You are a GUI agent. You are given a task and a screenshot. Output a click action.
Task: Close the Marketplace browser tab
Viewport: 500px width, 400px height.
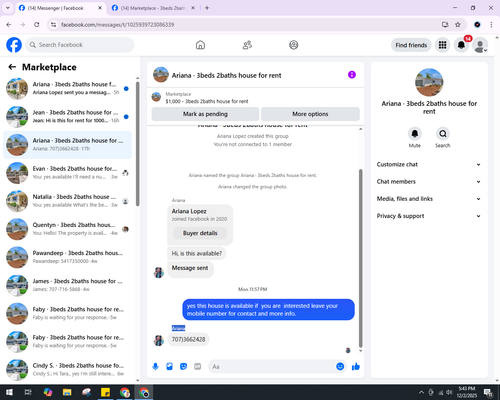(193, 8)
